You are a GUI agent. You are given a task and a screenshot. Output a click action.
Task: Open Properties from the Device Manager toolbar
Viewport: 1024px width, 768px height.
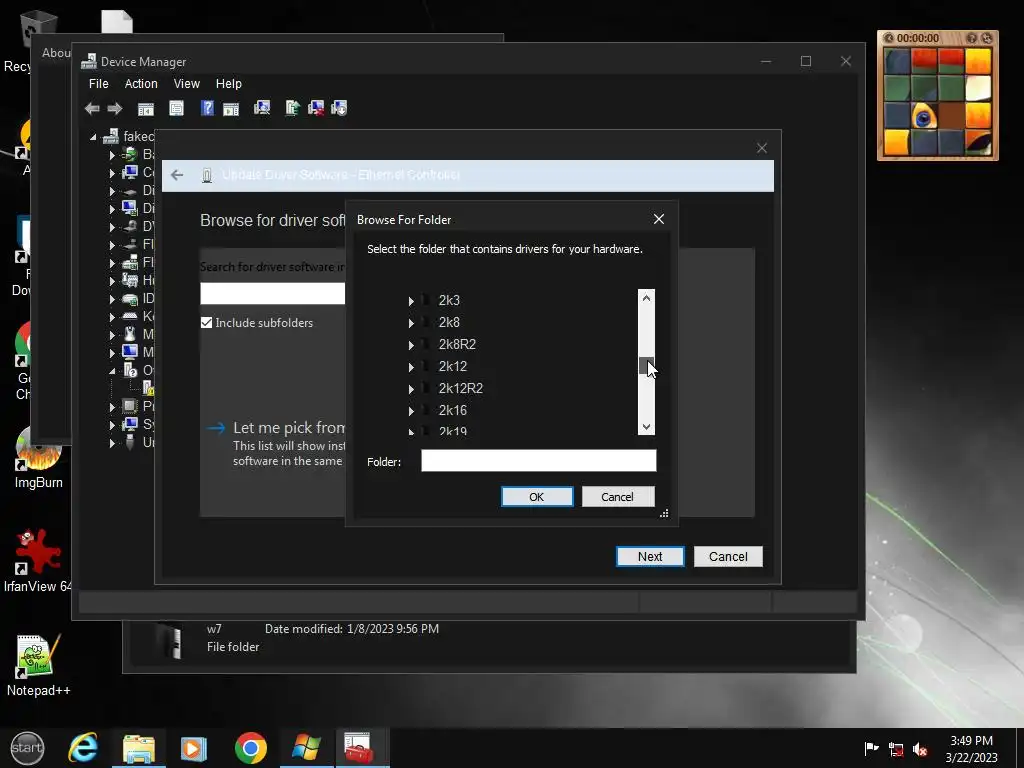click(x=176, y=108)
